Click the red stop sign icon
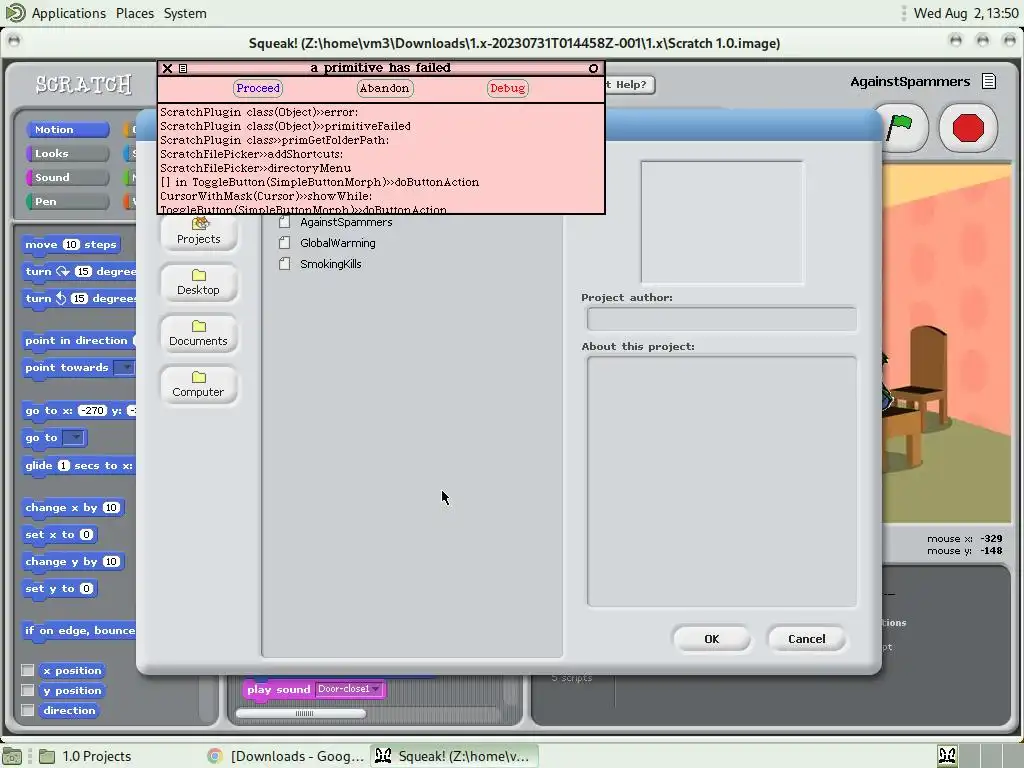Image resolution: width=1024 pixels, height=768 pixels. pyautogui.click(x=968, y=128)
